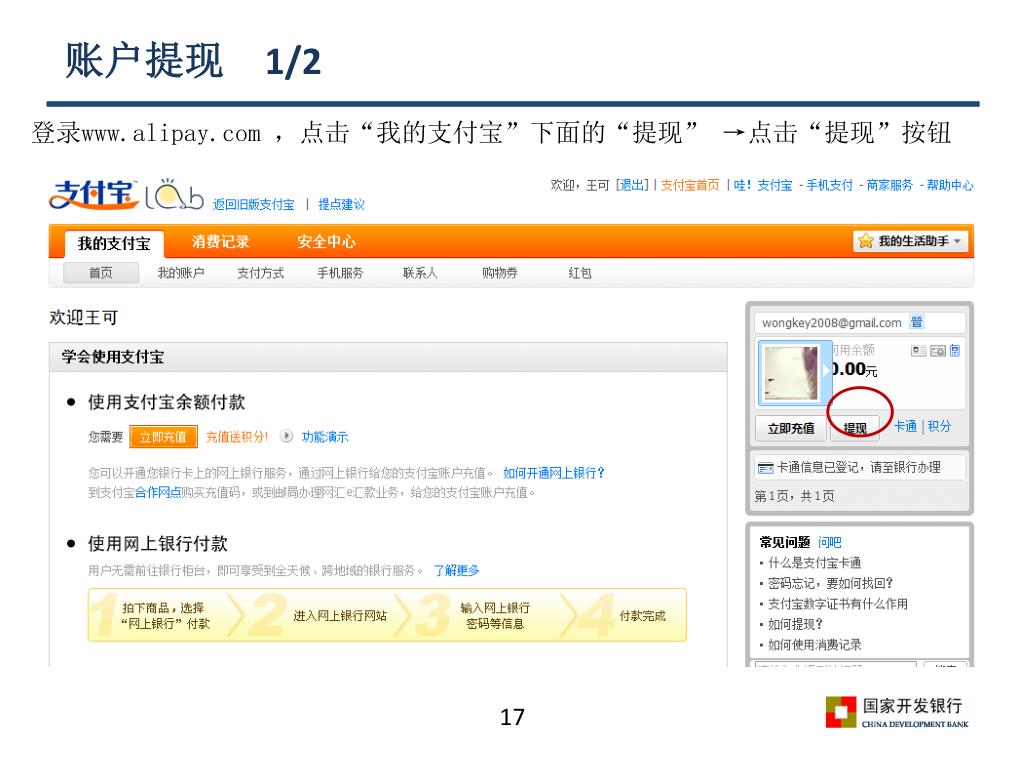Switch to the 我的支付宝 tab
This screenshot has width=1024, height=768.
point(114,244)
